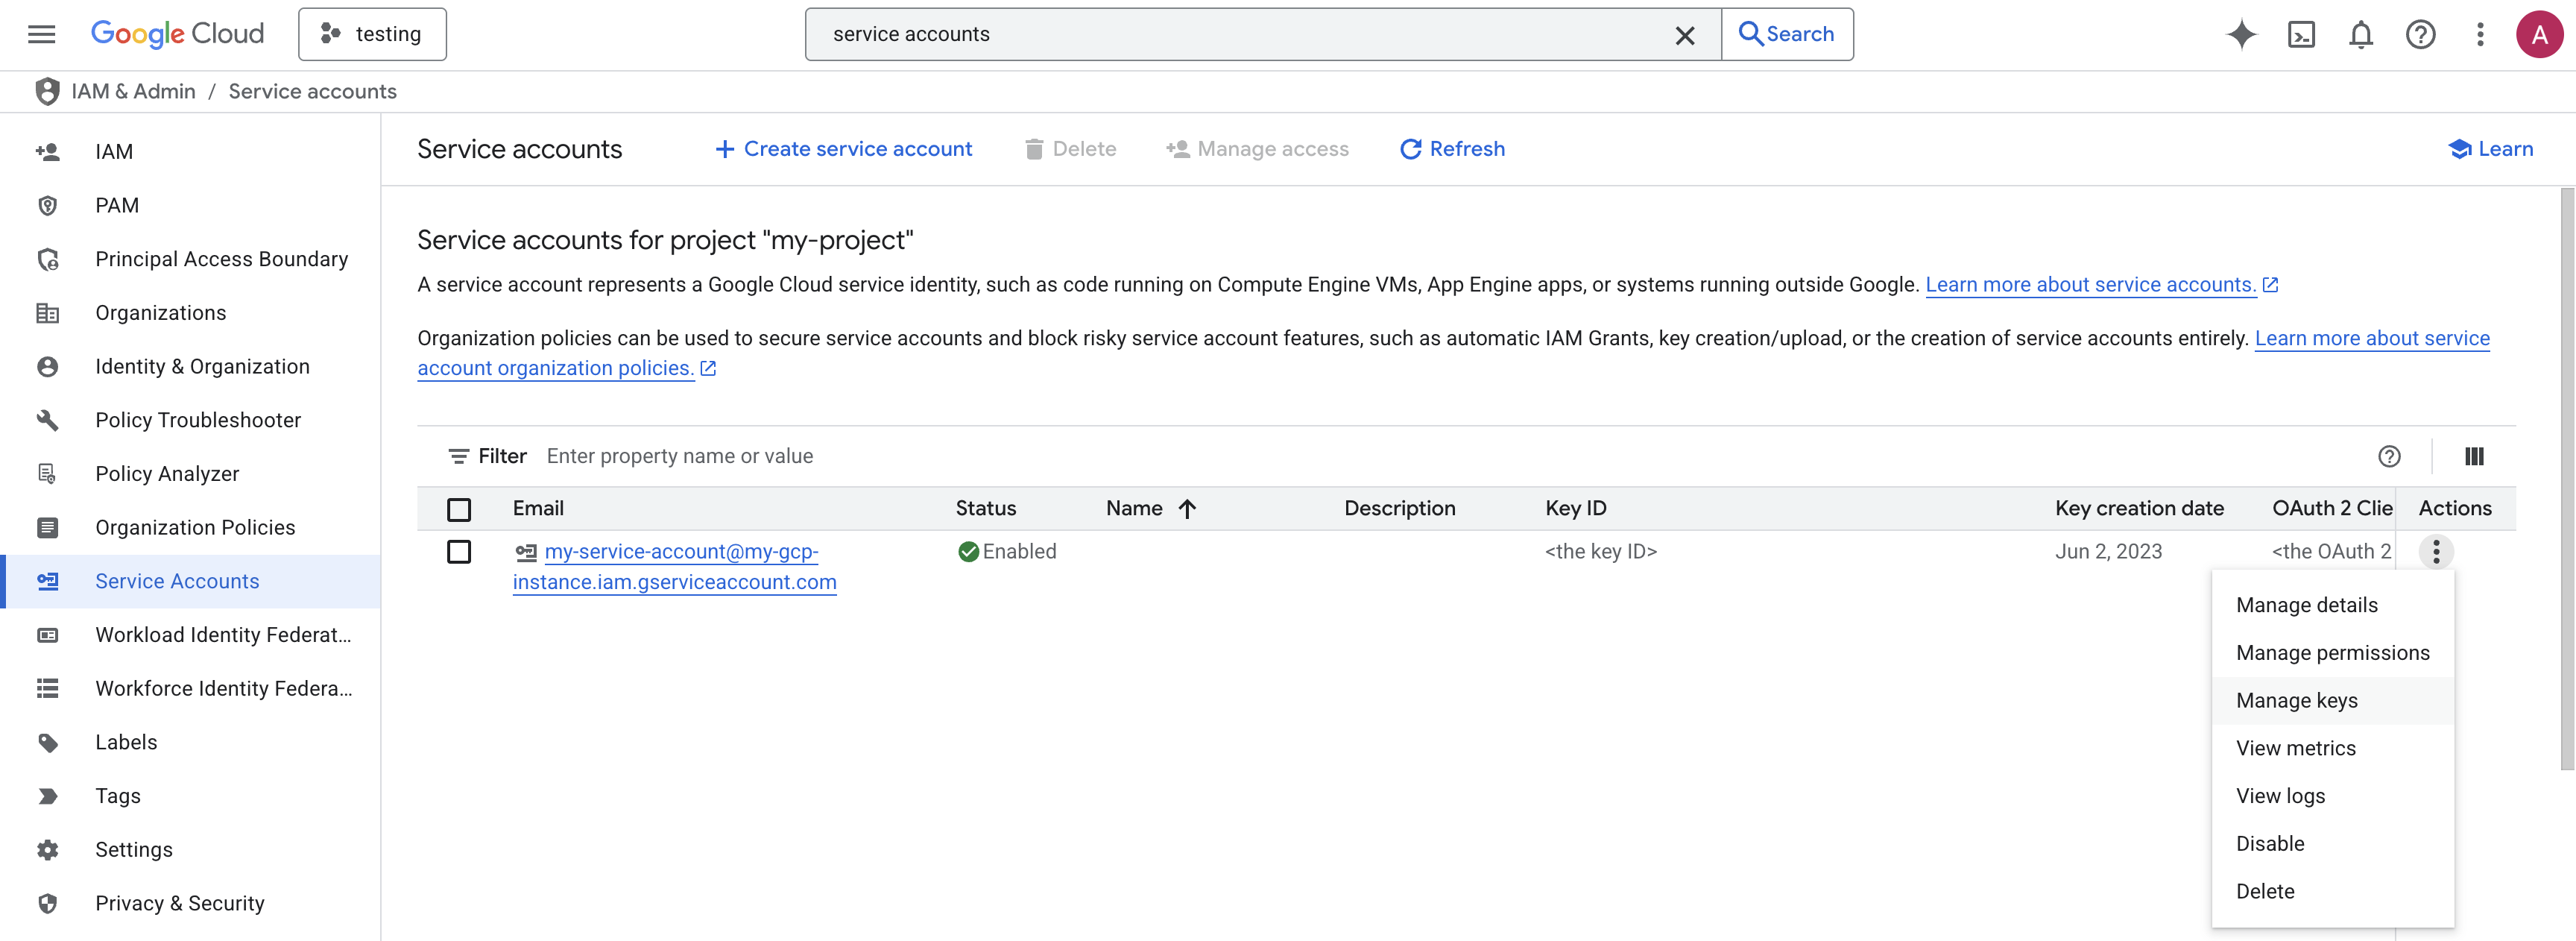Open the main navigation hamburger menu
This screenshot has width=2576, height=941.
click(41, 35)
